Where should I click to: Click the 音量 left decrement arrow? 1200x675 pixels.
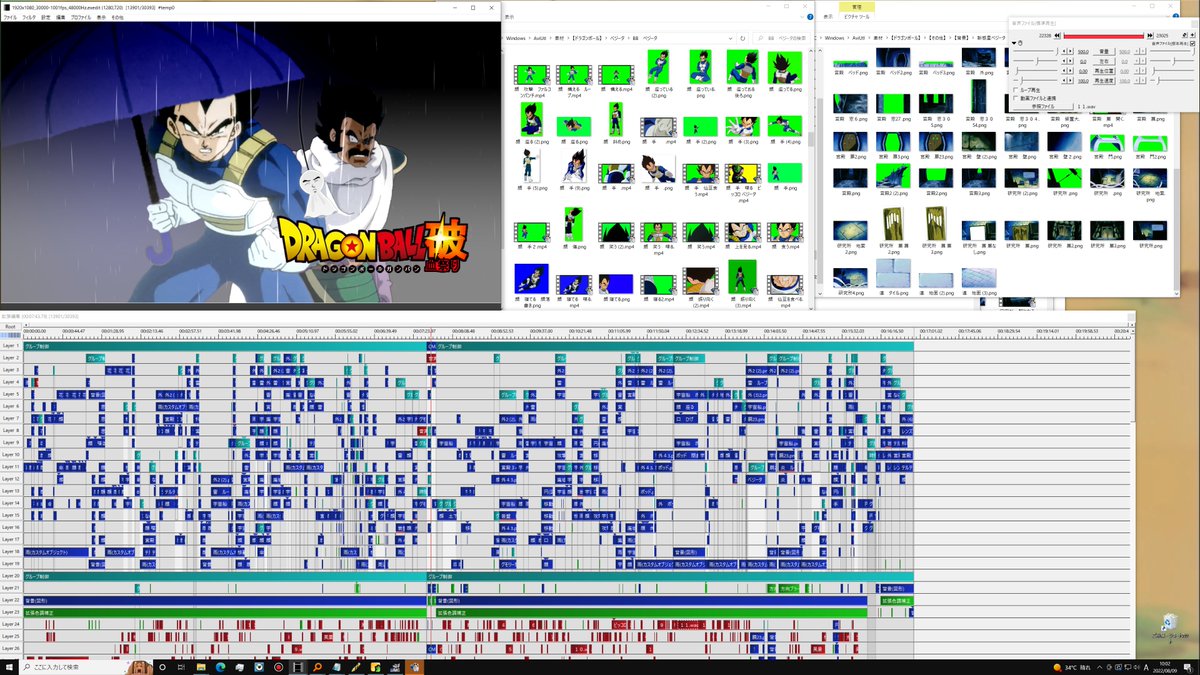(x=1064, y=52)
